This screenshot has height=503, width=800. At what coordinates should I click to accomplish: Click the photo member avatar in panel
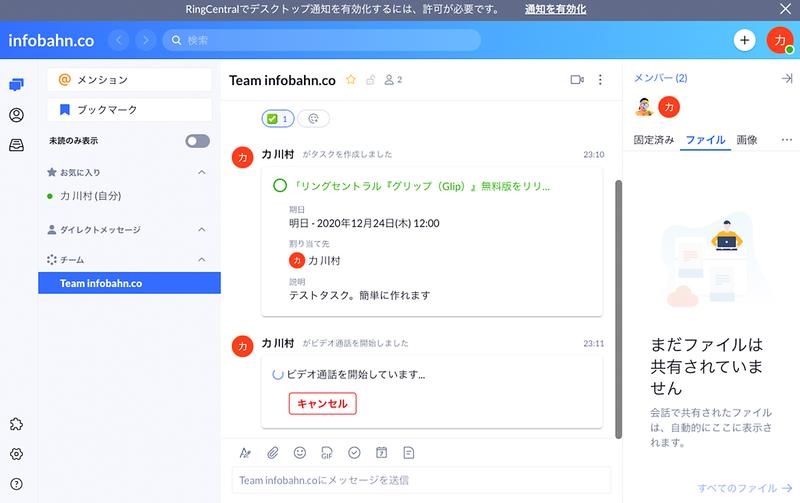(644, 107)
